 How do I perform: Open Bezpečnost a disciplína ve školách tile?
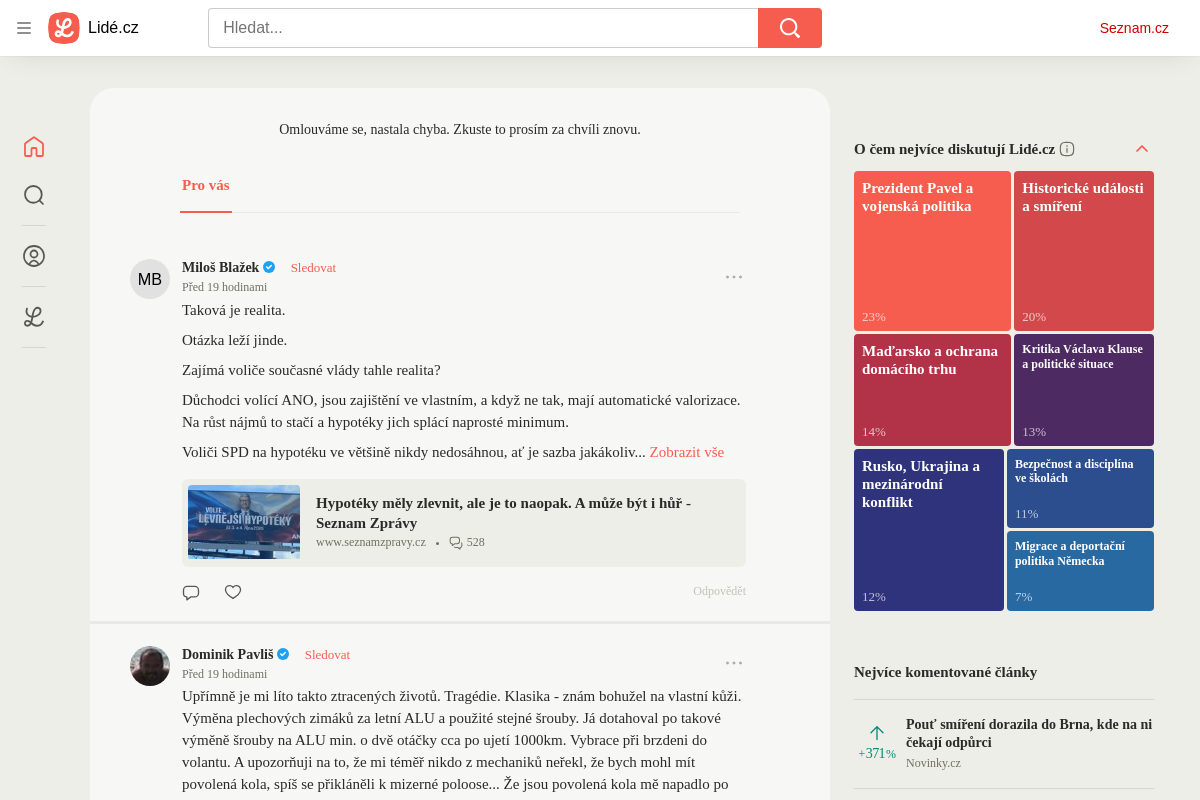pos(1080,488)
